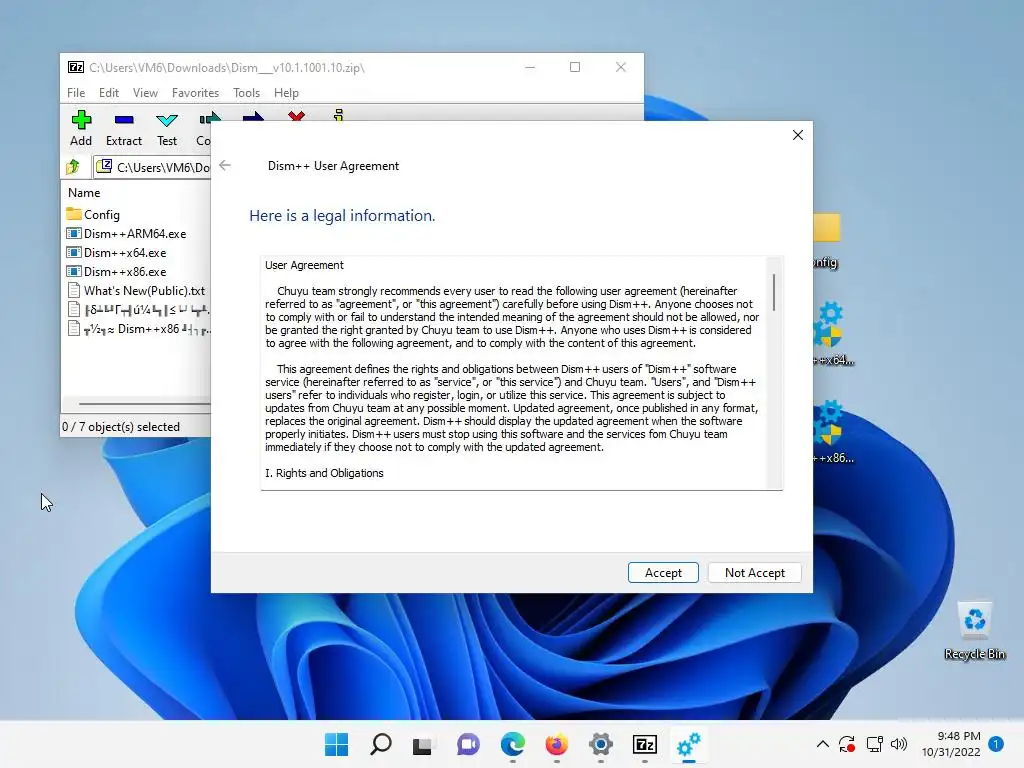Click the Add button in 7-Zip toolbar

81,128
